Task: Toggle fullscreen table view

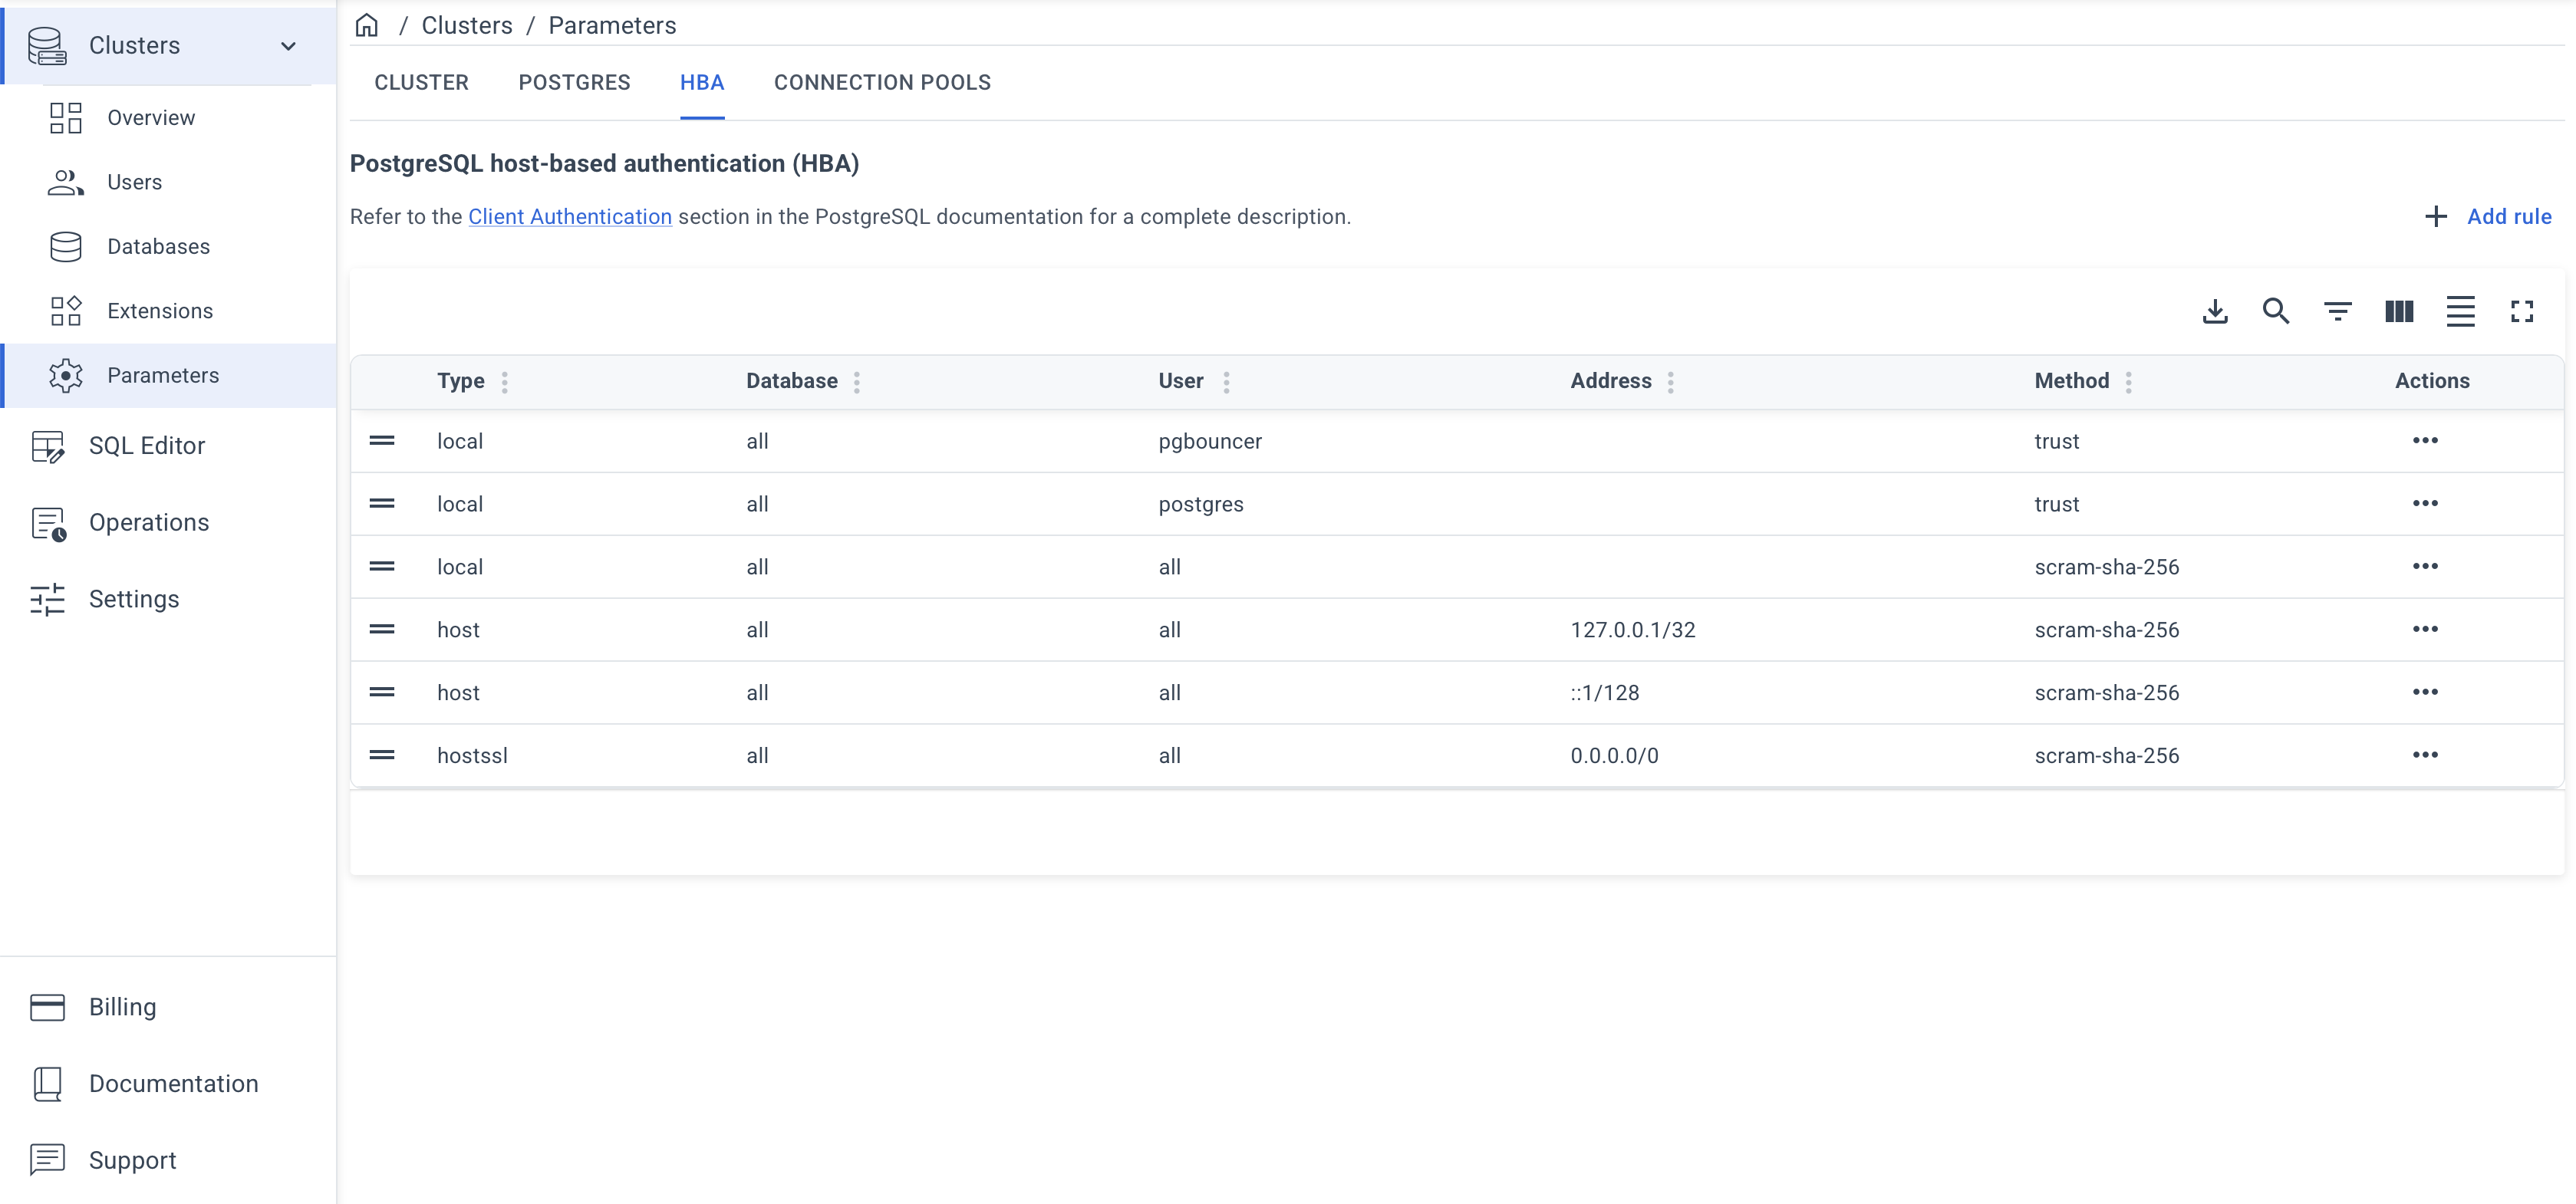Action: tap(2522, 312)
